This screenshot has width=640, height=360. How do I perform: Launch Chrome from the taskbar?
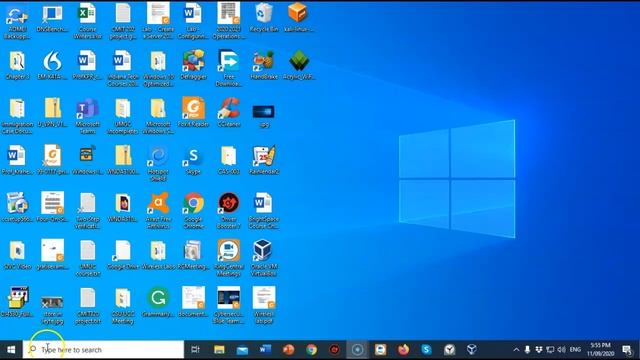click(311, 350)
